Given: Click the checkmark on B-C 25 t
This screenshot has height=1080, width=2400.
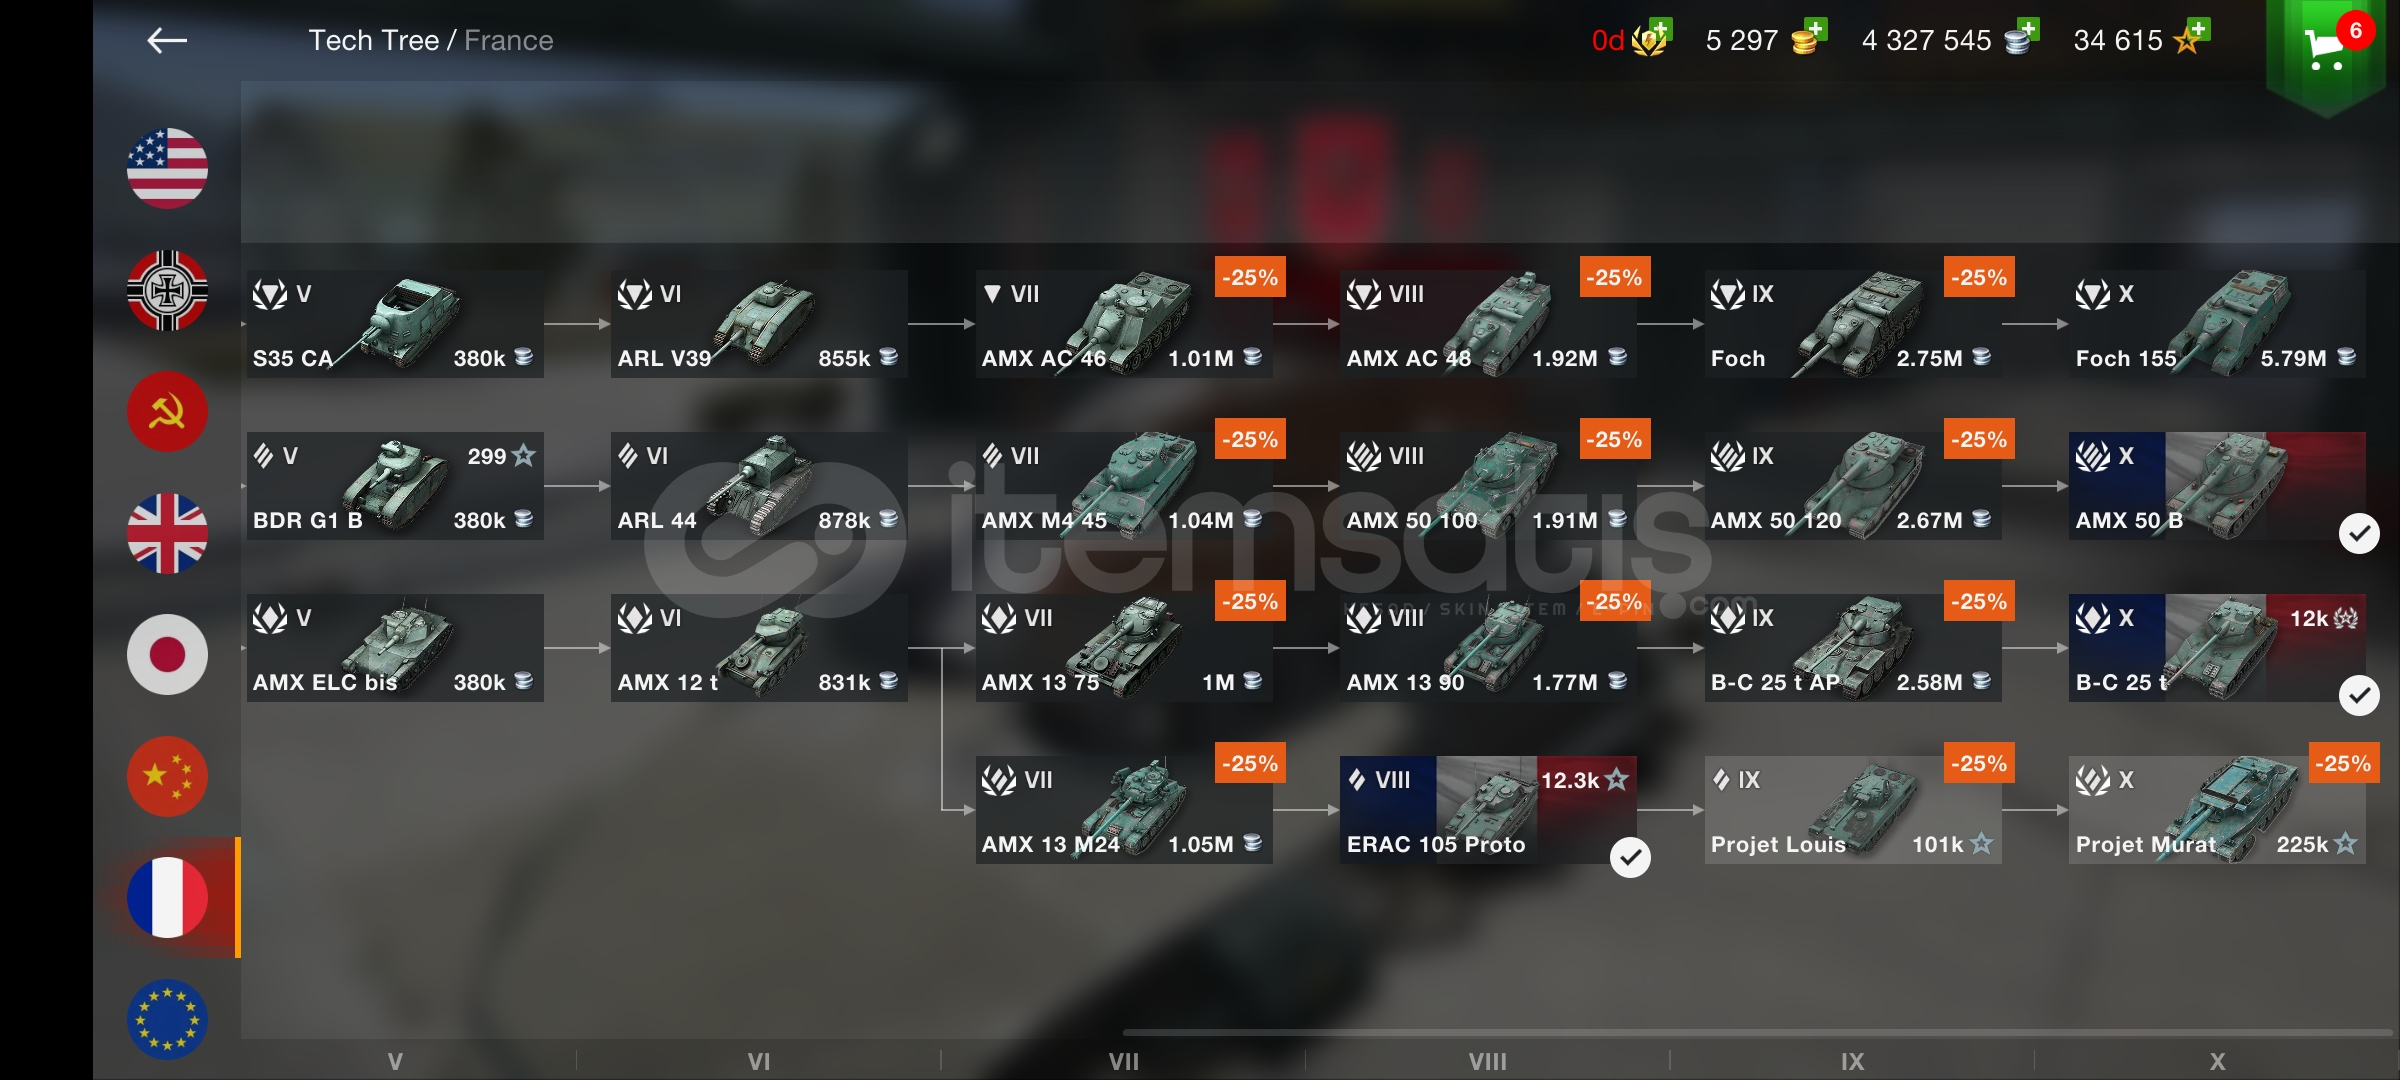Looking at the screenshot, I should pyautogui.click(x=2359, y=695).
